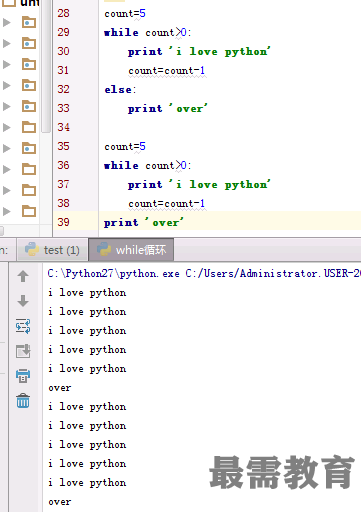This screenshot has height=512, width=361.
Task: Click 'count=count-1' on line 38
Action: [167, 204]
